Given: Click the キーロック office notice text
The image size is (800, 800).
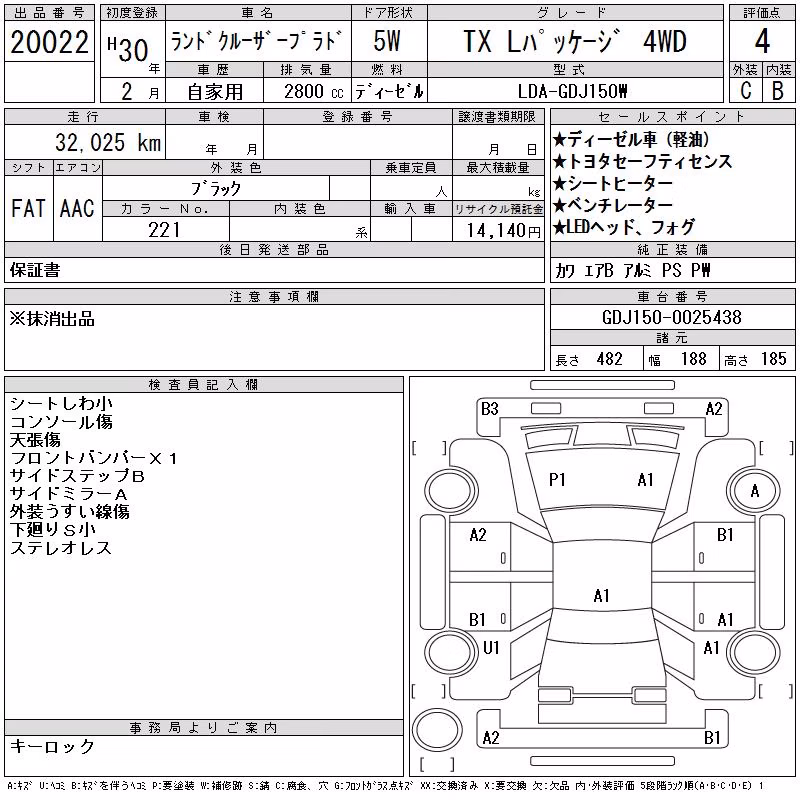Looking at the screenshot, I should tap(53, 746).
